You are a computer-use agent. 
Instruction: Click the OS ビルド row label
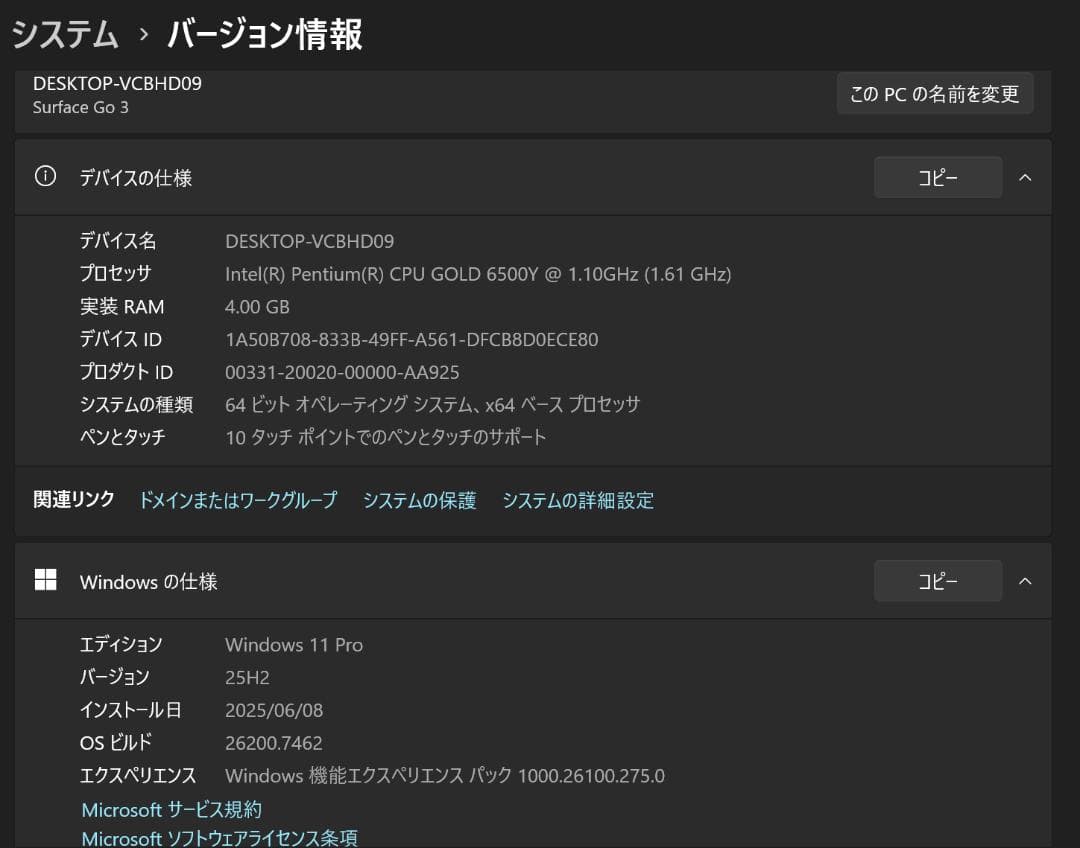point(116,742)
